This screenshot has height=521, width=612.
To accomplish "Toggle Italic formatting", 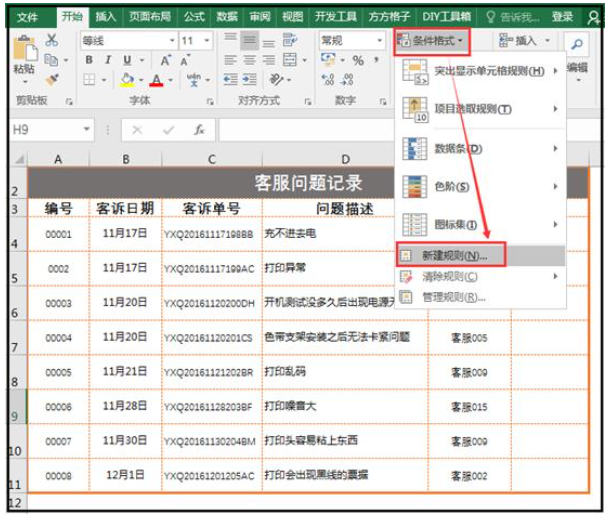I will 105,61.
